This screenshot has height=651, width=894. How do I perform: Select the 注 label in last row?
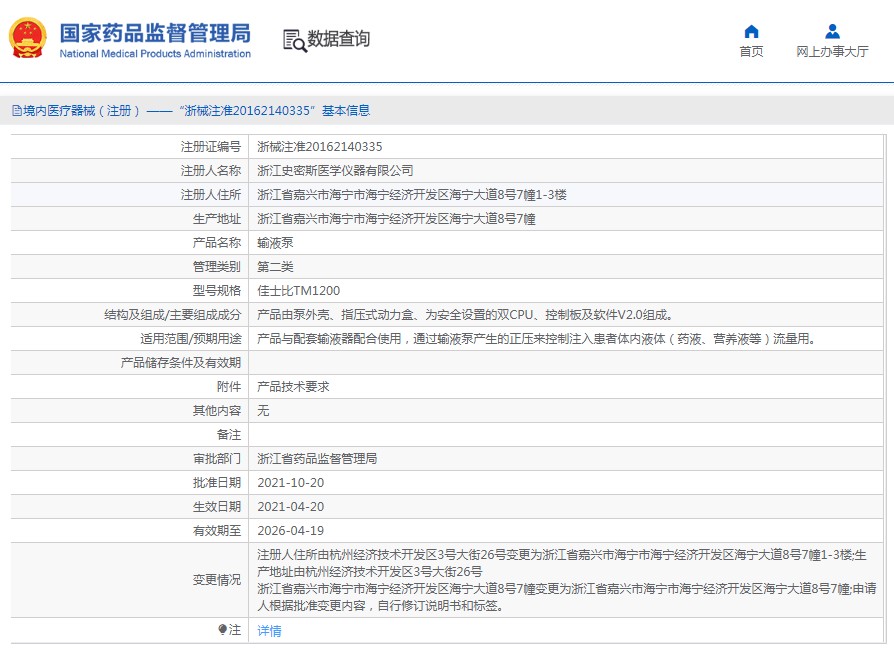coord(235,629)
